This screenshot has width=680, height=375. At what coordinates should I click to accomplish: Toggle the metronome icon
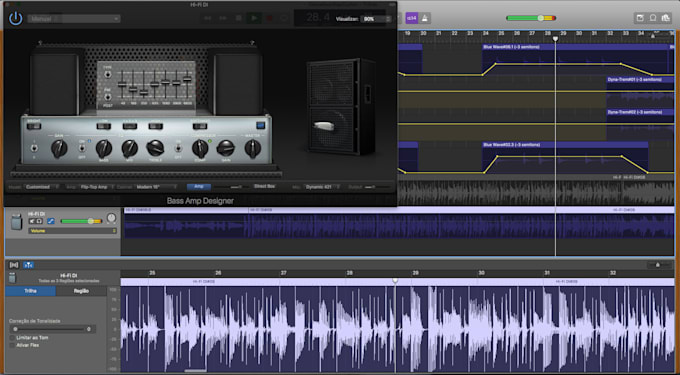pyautogui.click(x=425, y=18)
